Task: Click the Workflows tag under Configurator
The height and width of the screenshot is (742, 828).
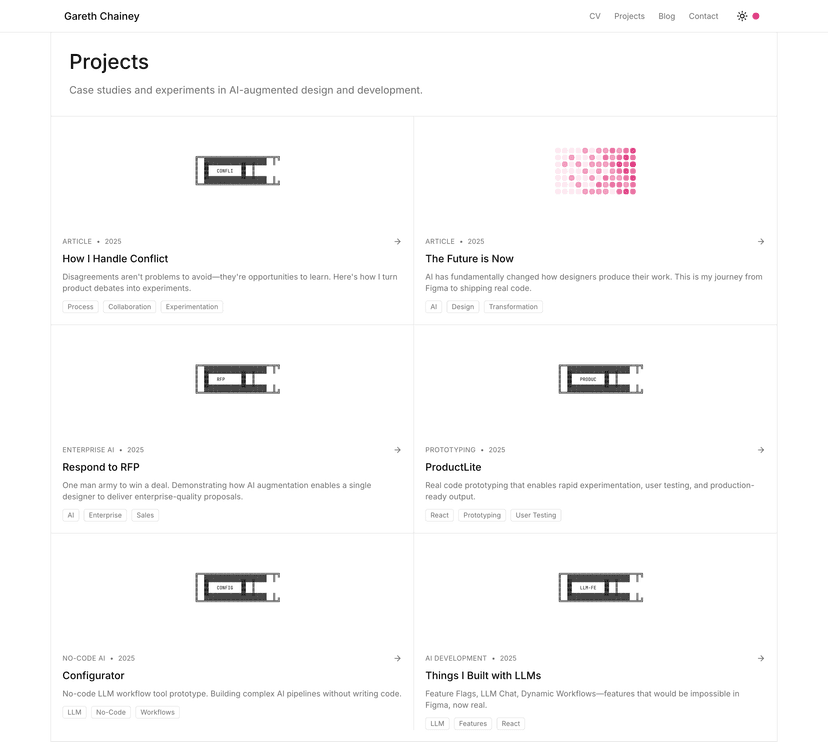Action: [x=157, y=712]
